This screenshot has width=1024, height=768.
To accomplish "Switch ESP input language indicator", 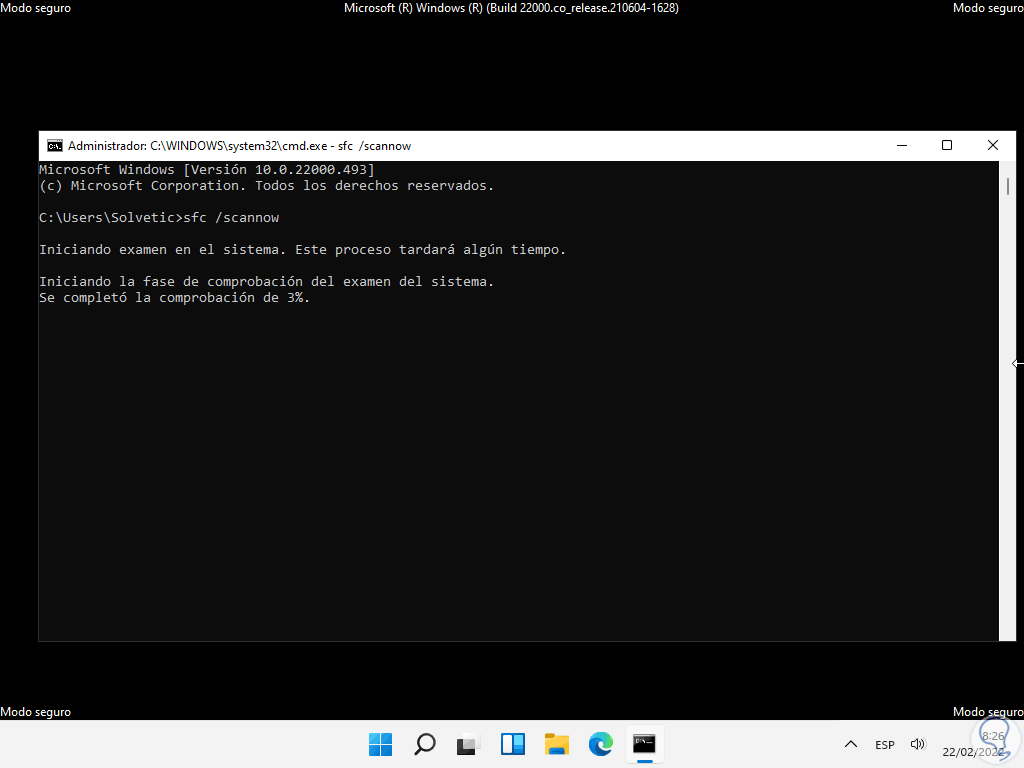I will [x=885, y=744].
